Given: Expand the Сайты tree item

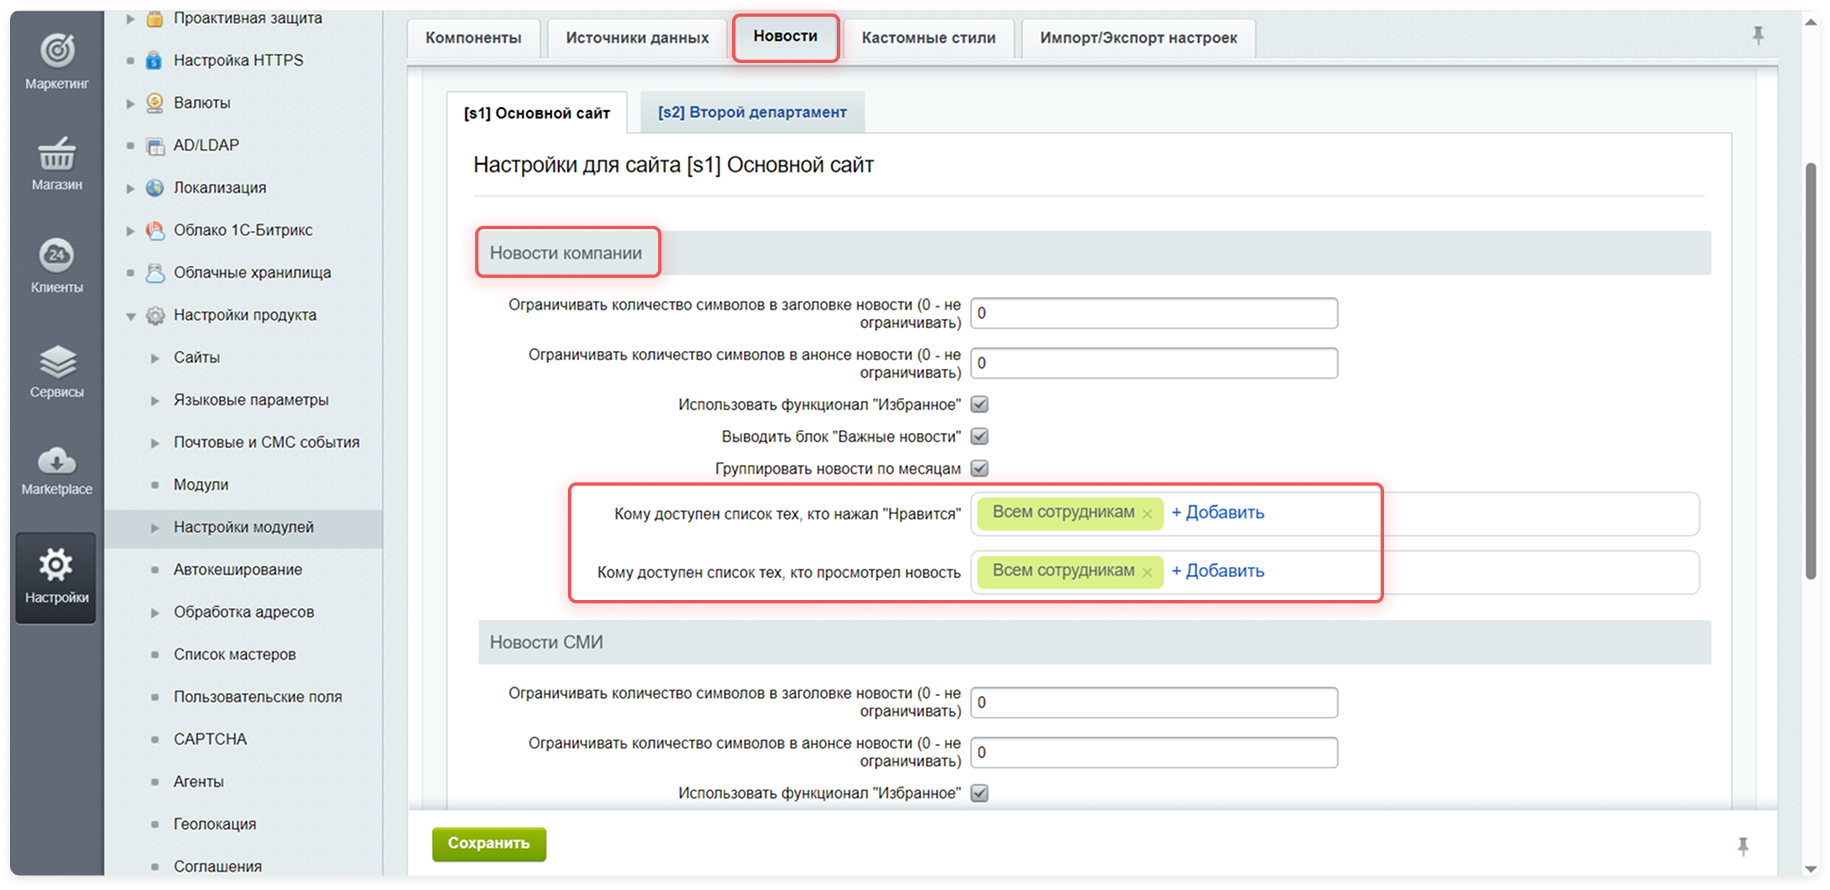Looking at the screenshot, I should [x=155, y=358].
